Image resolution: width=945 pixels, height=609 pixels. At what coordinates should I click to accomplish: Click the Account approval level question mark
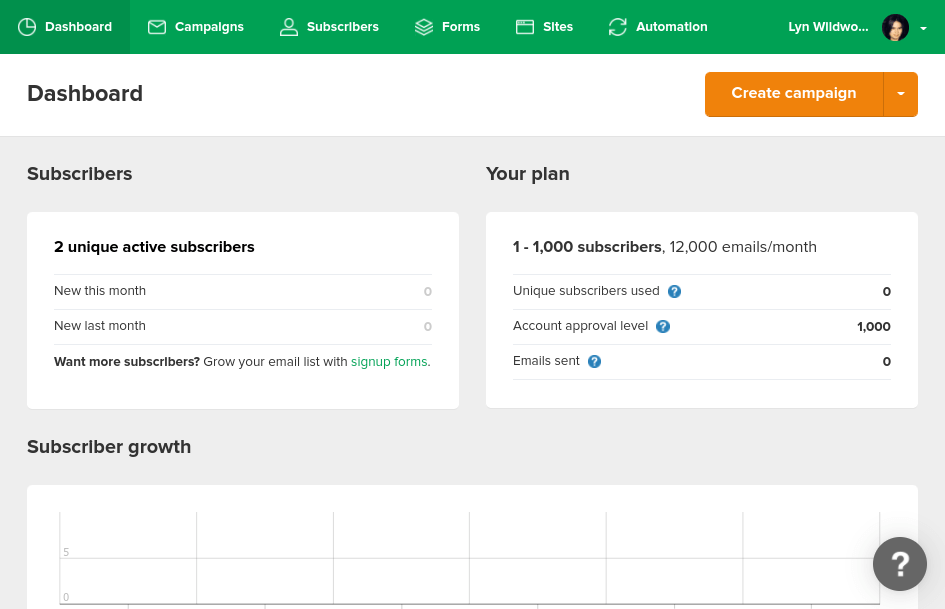point(663,326)
